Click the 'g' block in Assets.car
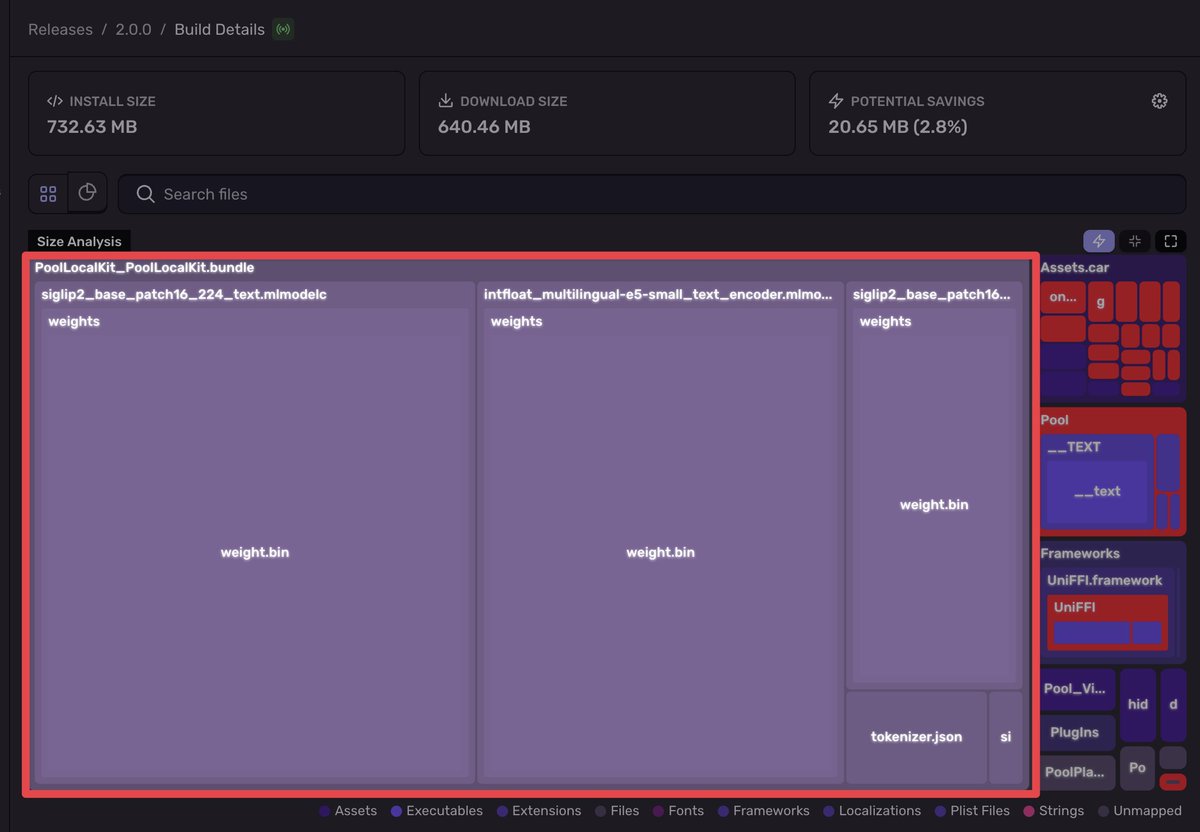The image size is (1200, 832). pos(1100,301)
